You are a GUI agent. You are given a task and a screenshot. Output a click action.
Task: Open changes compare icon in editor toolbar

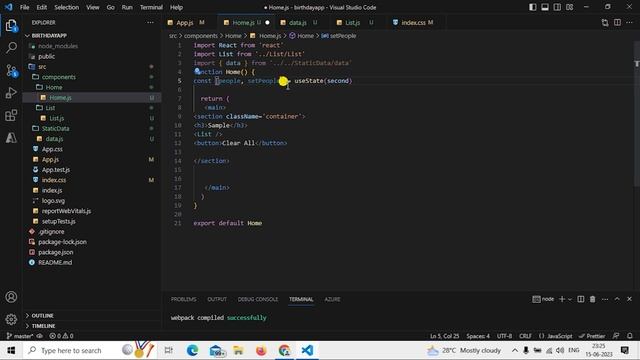[x=605, y=22]
